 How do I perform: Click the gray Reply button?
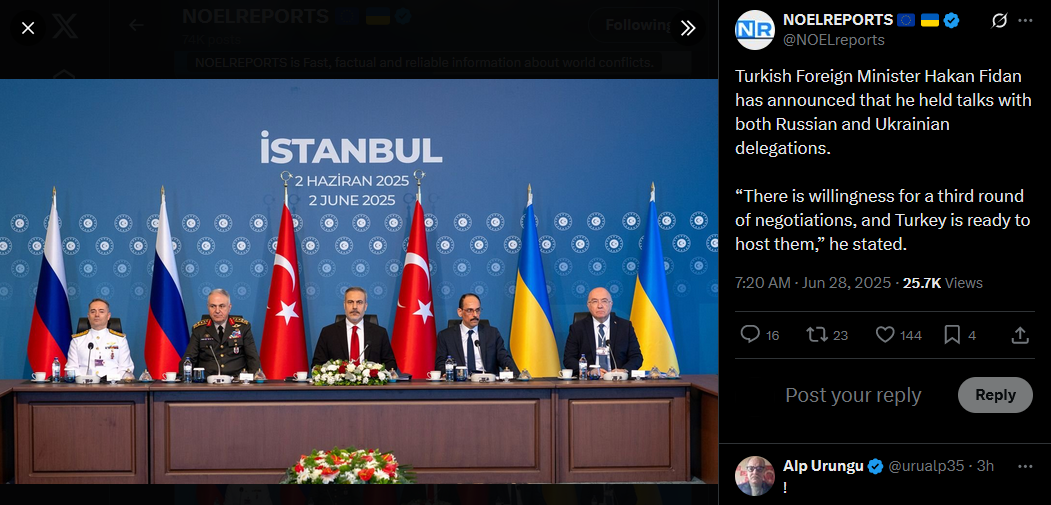tap(995, 395)
